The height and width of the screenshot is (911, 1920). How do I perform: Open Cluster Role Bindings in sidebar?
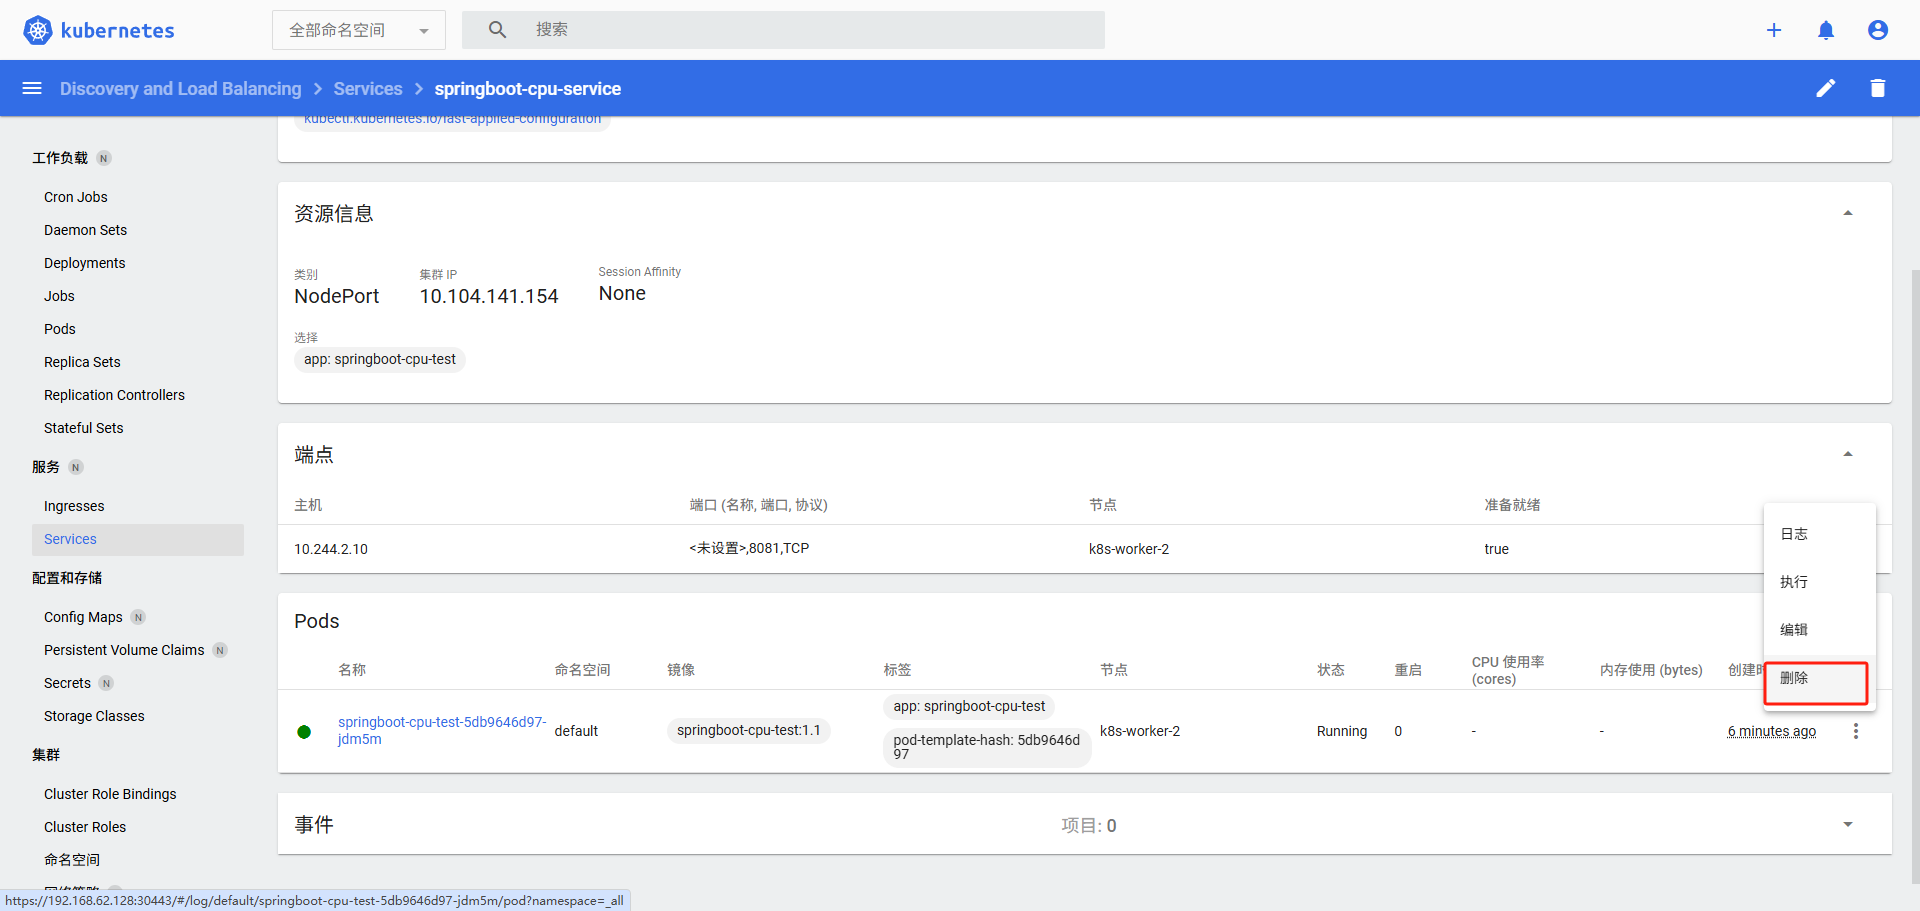[x=110, y=794]
